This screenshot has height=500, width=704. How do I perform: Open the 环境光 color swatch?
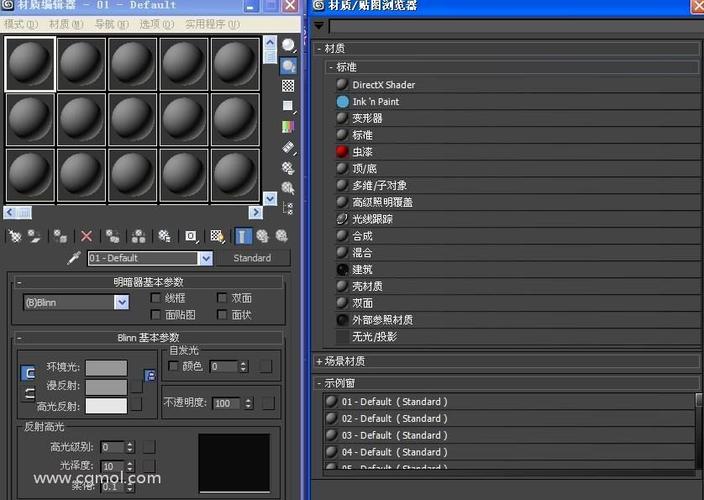coord(106,368)
